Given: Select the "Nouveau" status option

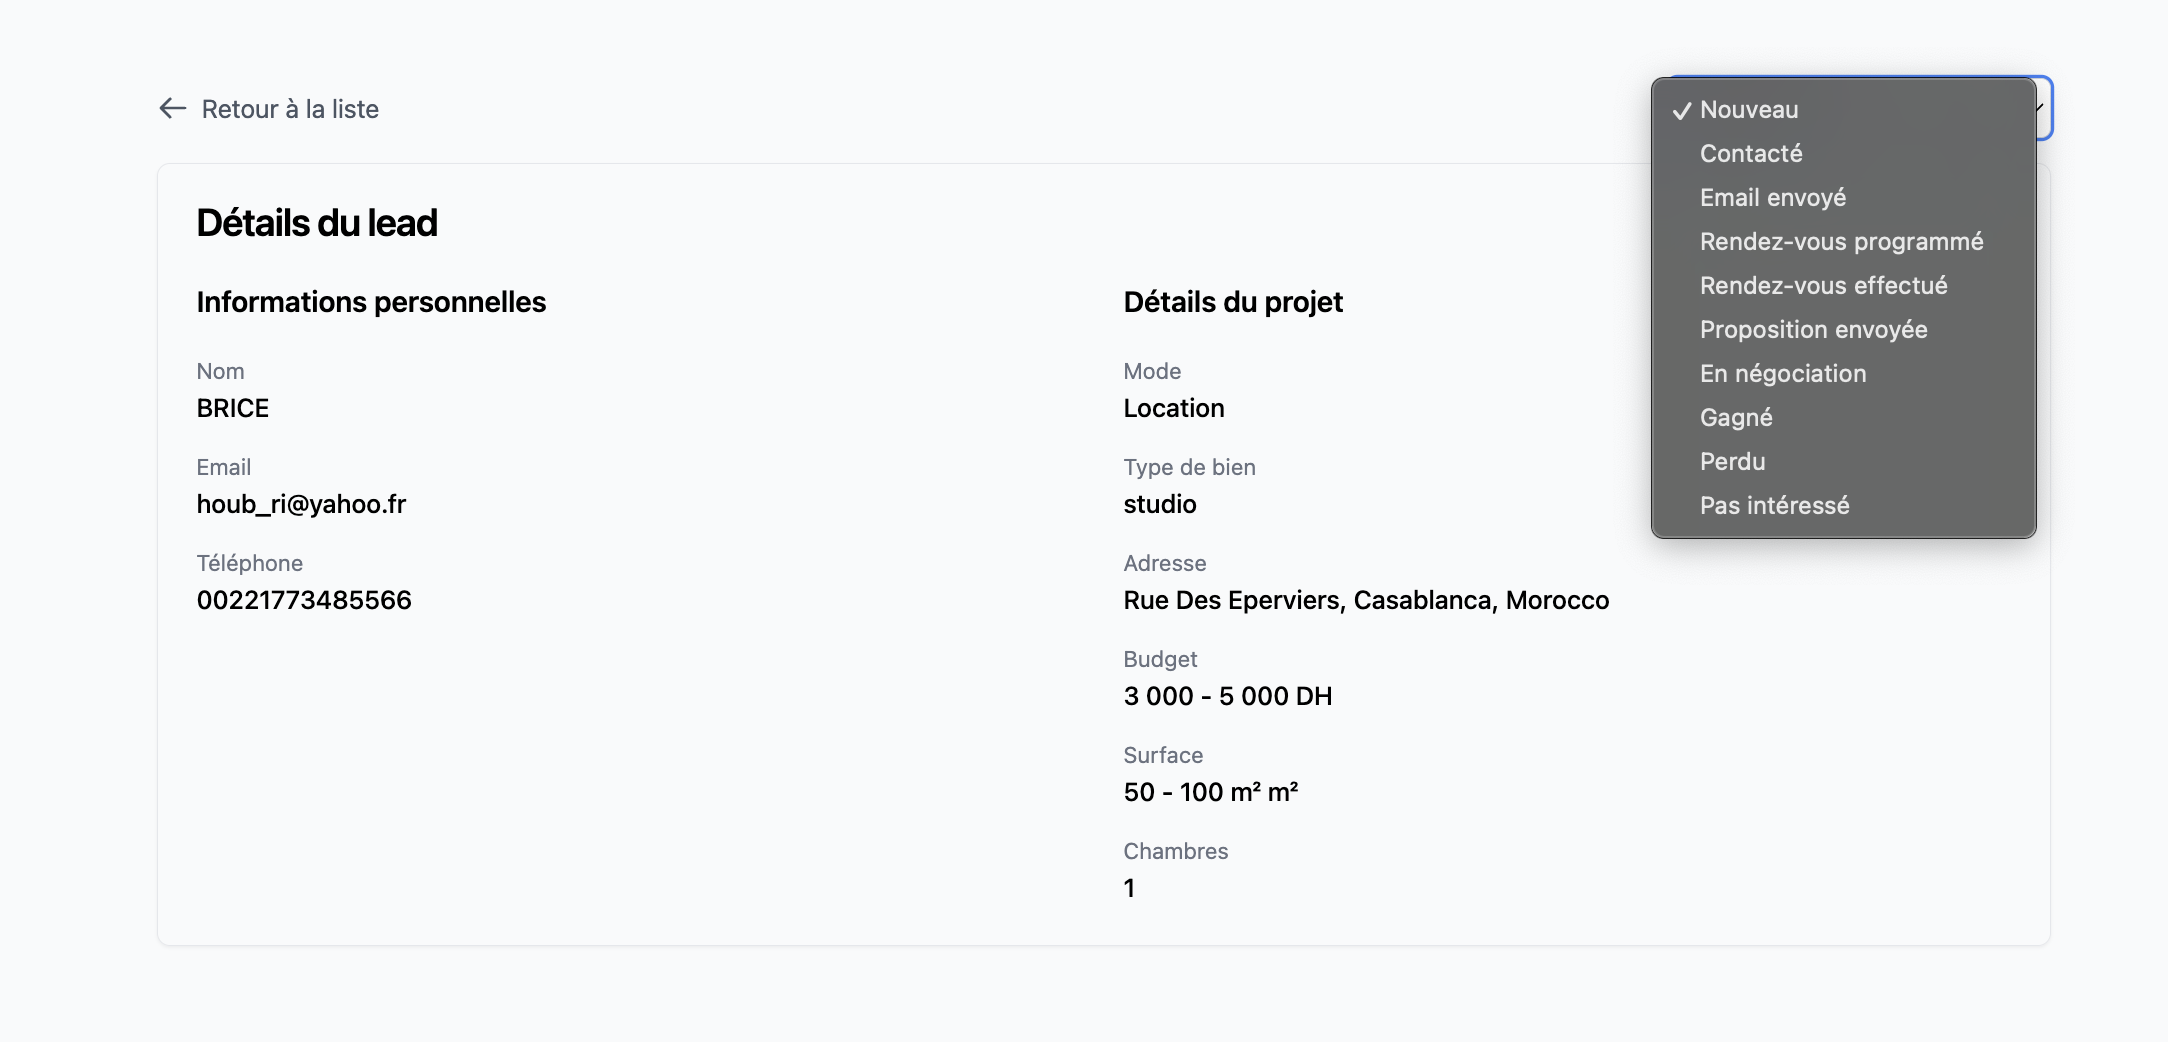Looking at the screenshot, I should tap(1749, 110).
